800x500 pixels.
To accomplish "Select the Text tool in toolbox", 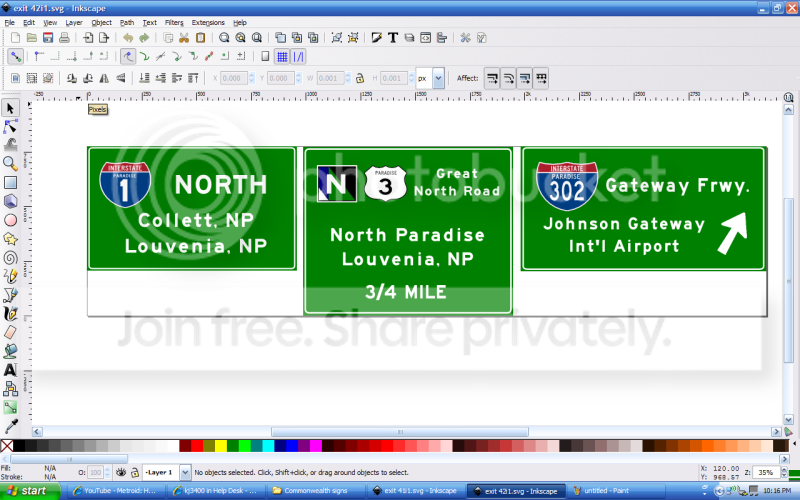I will click(10, 369).
